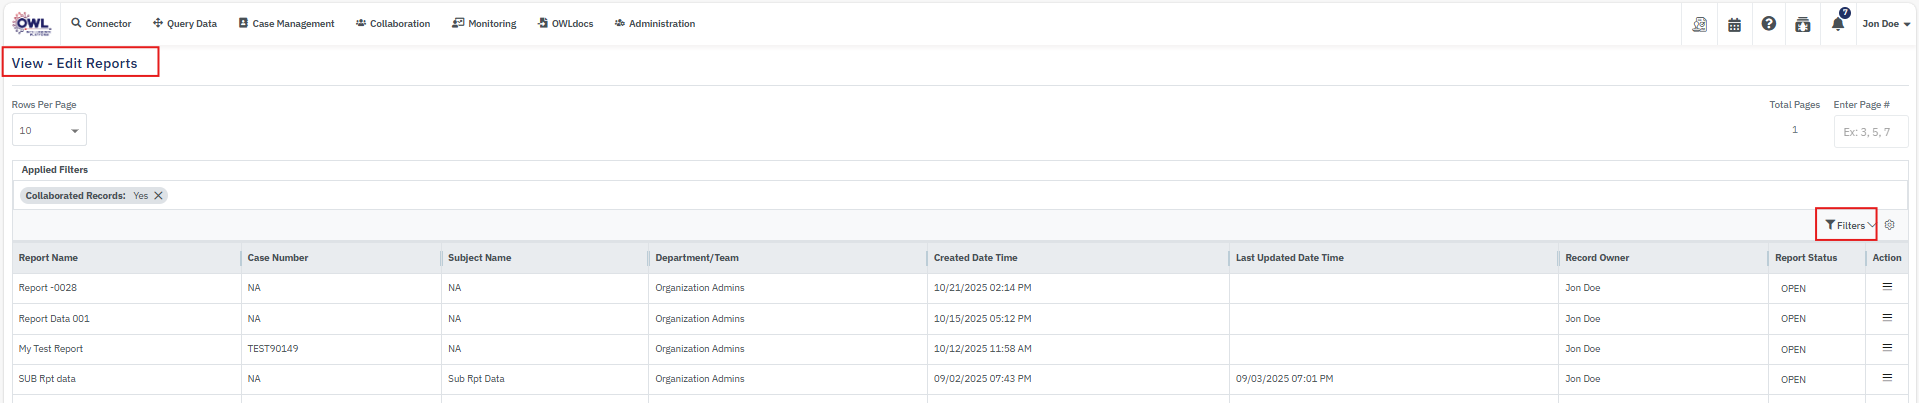Expand the Rows Per Page dropdown
Screen dimensions: 1919x403
pos(49,131)
